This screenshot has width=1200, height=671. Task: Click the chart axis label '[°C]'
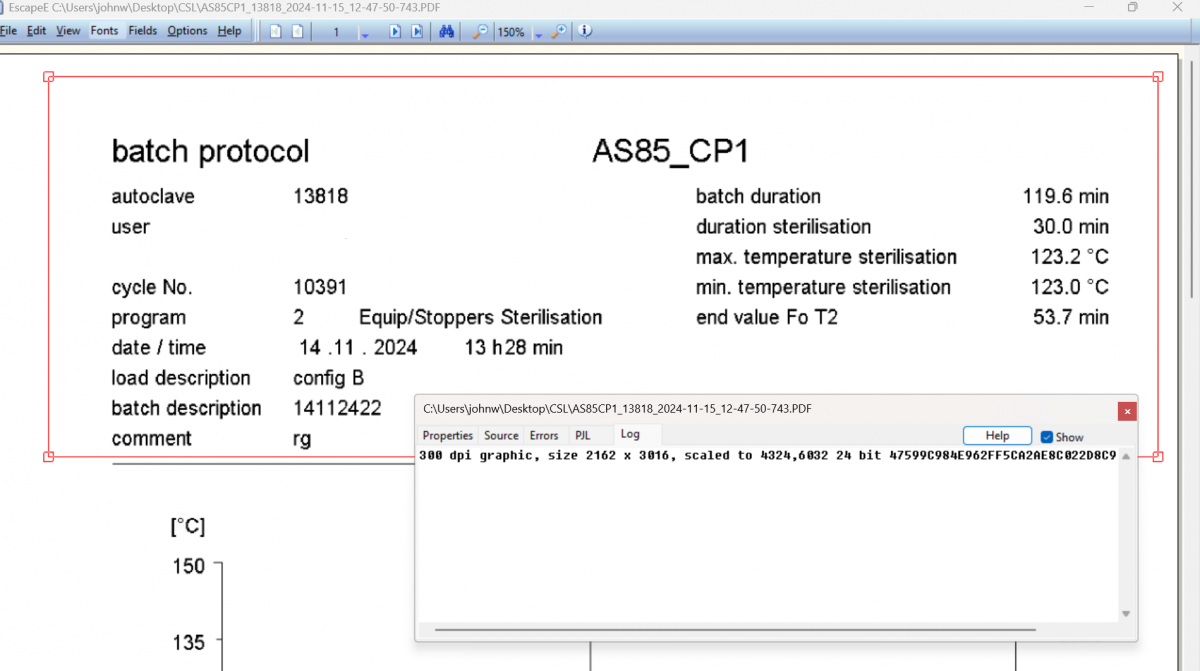188,527
